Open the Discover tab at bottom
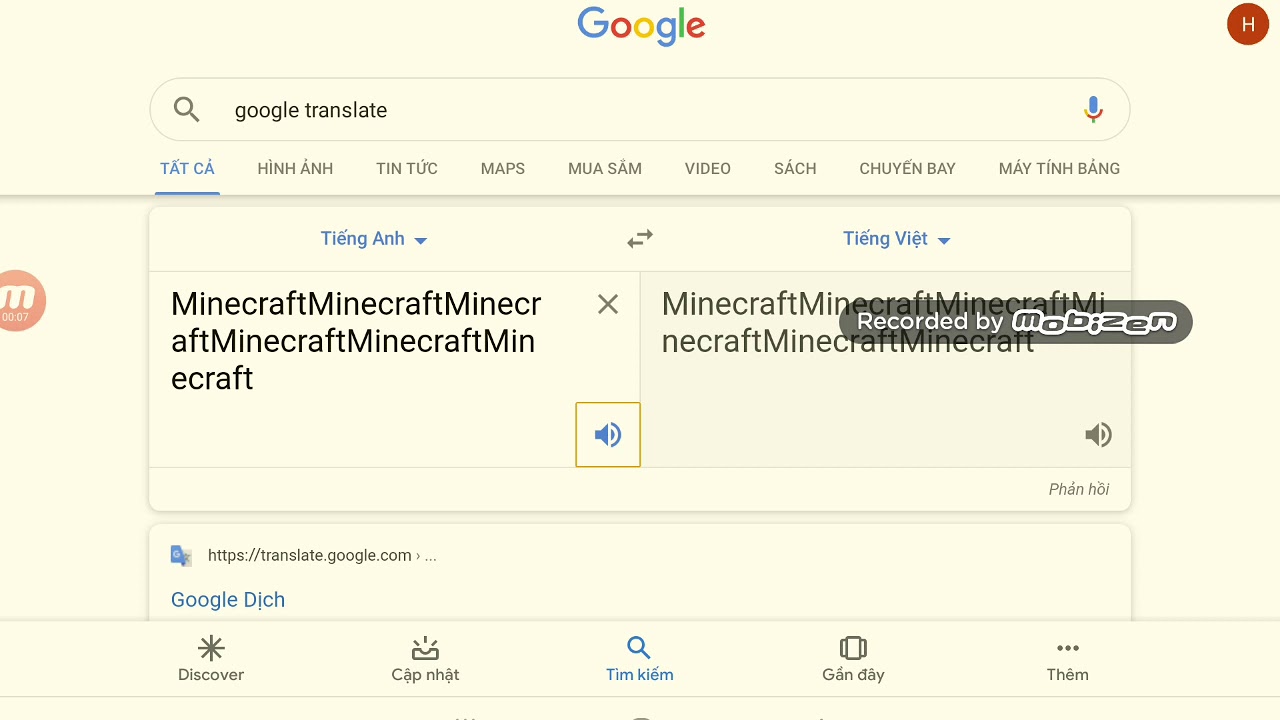The image size is (1280, 720). click(211, 660)
